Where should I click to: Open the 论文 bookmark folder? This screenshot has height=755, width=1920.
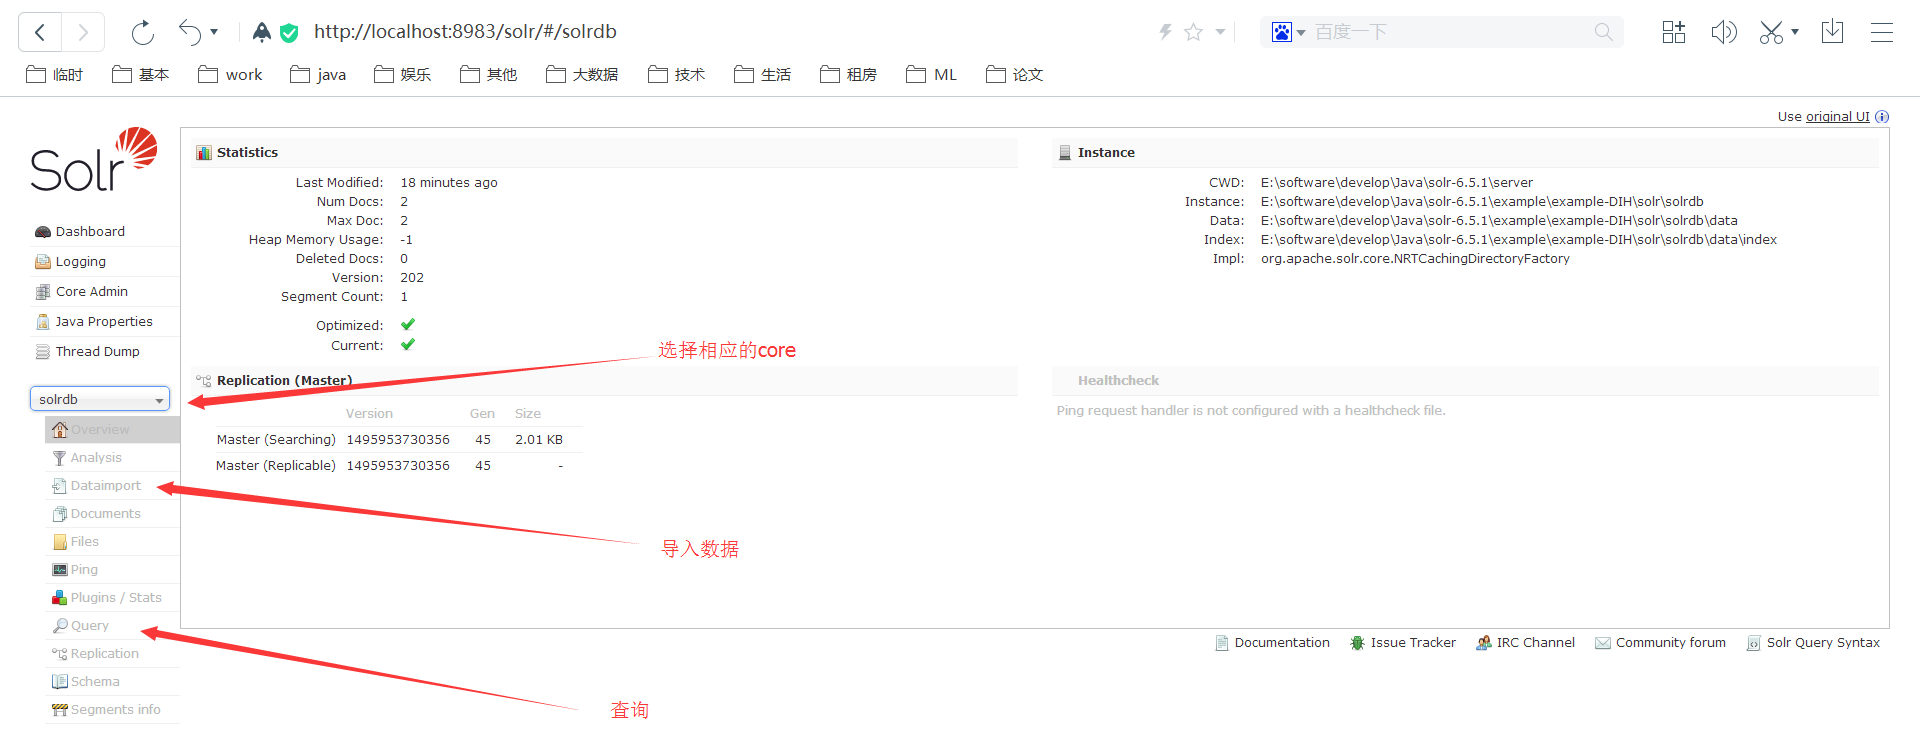[x=1014, y=75]
